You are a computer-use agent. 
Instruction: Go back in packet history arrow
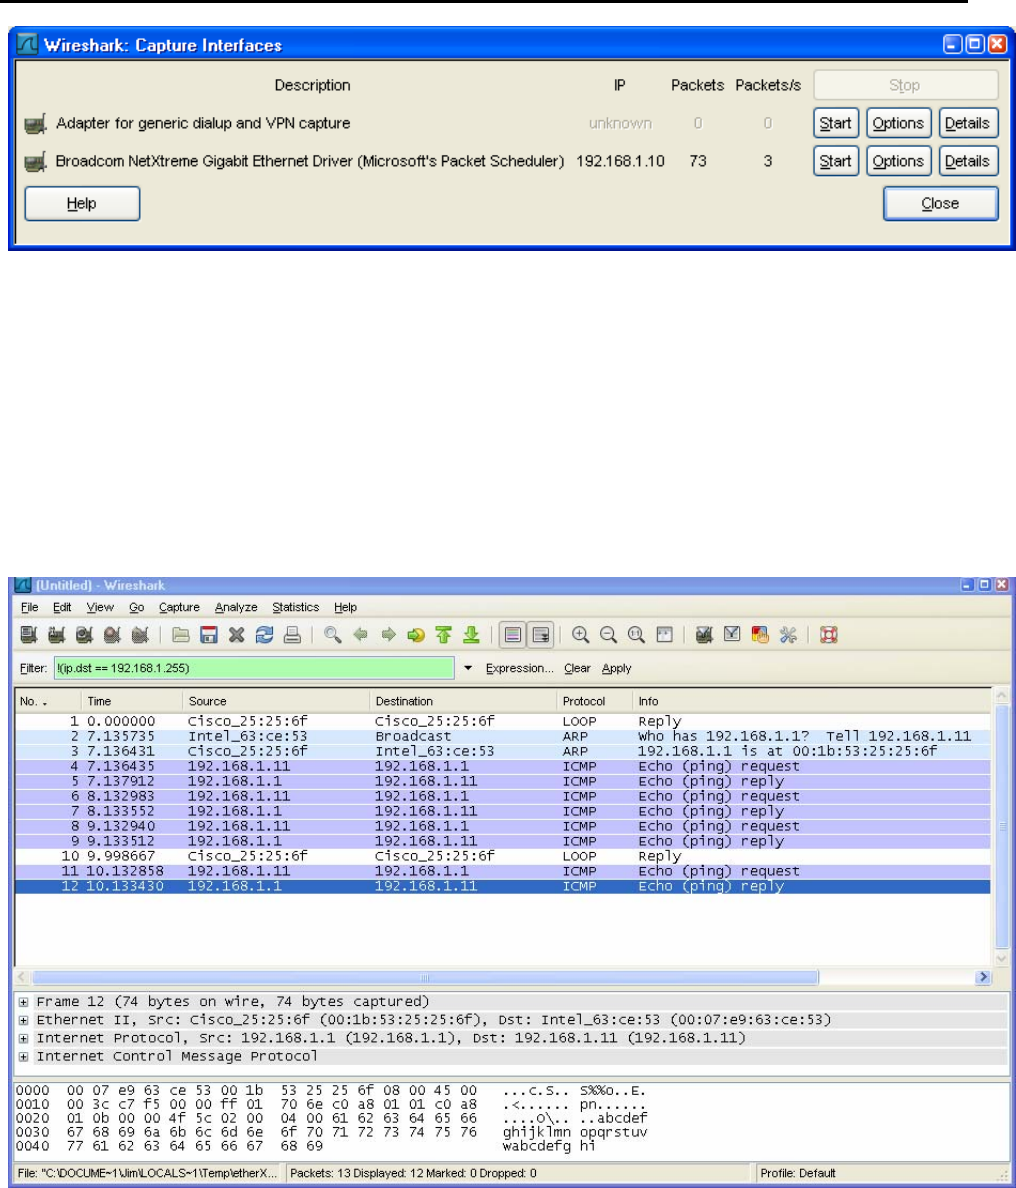coord(360,635)
